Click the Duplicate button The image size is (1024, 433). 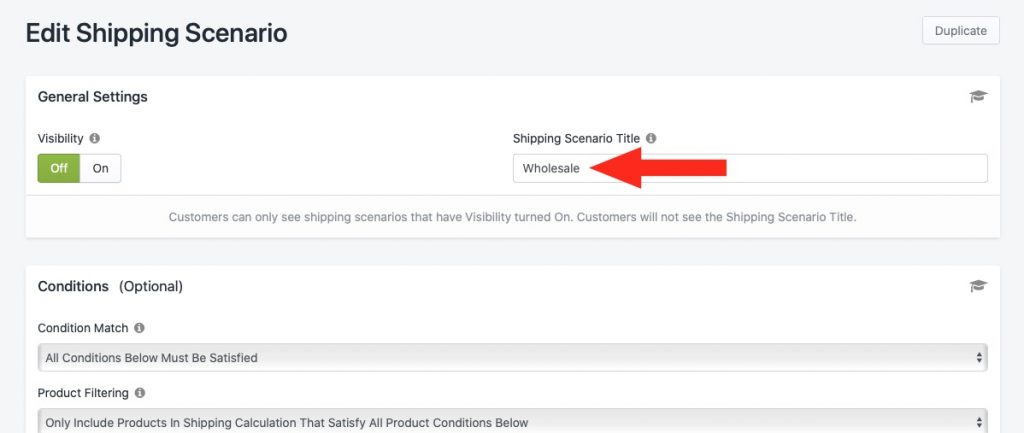(x=961, y=31)
